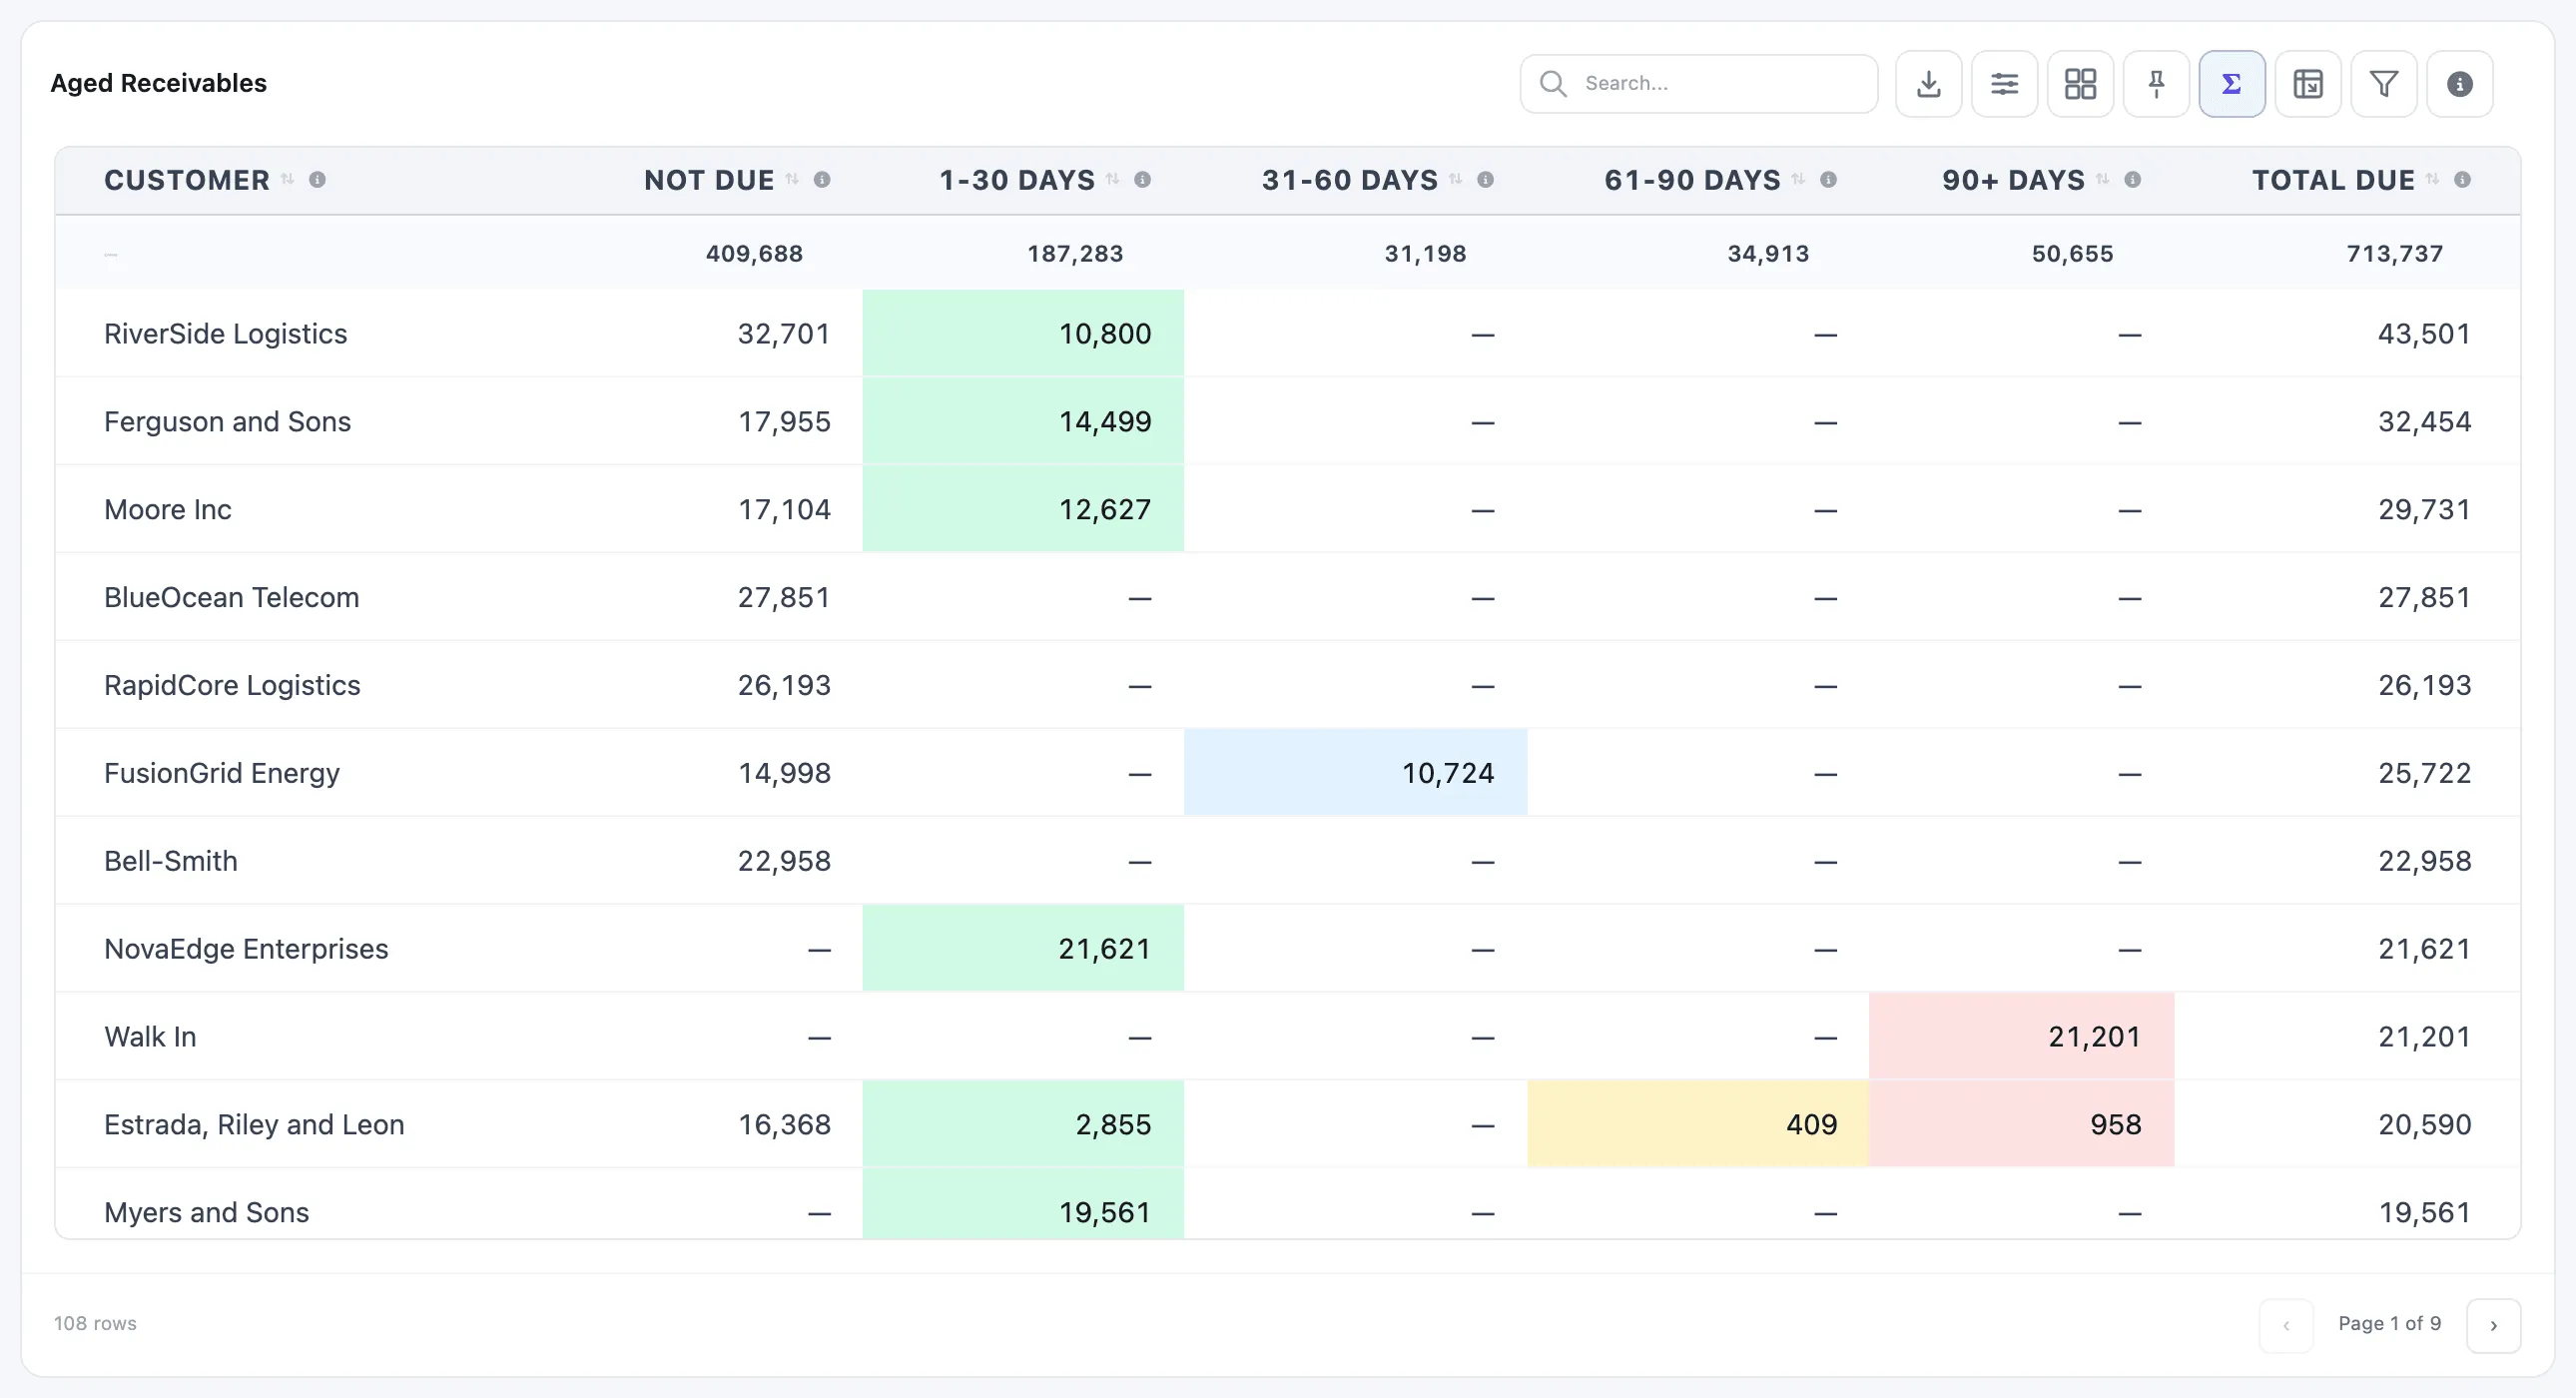The image size is (2576, 1398).
Task: Click the download export icon
Action: 1928,84
